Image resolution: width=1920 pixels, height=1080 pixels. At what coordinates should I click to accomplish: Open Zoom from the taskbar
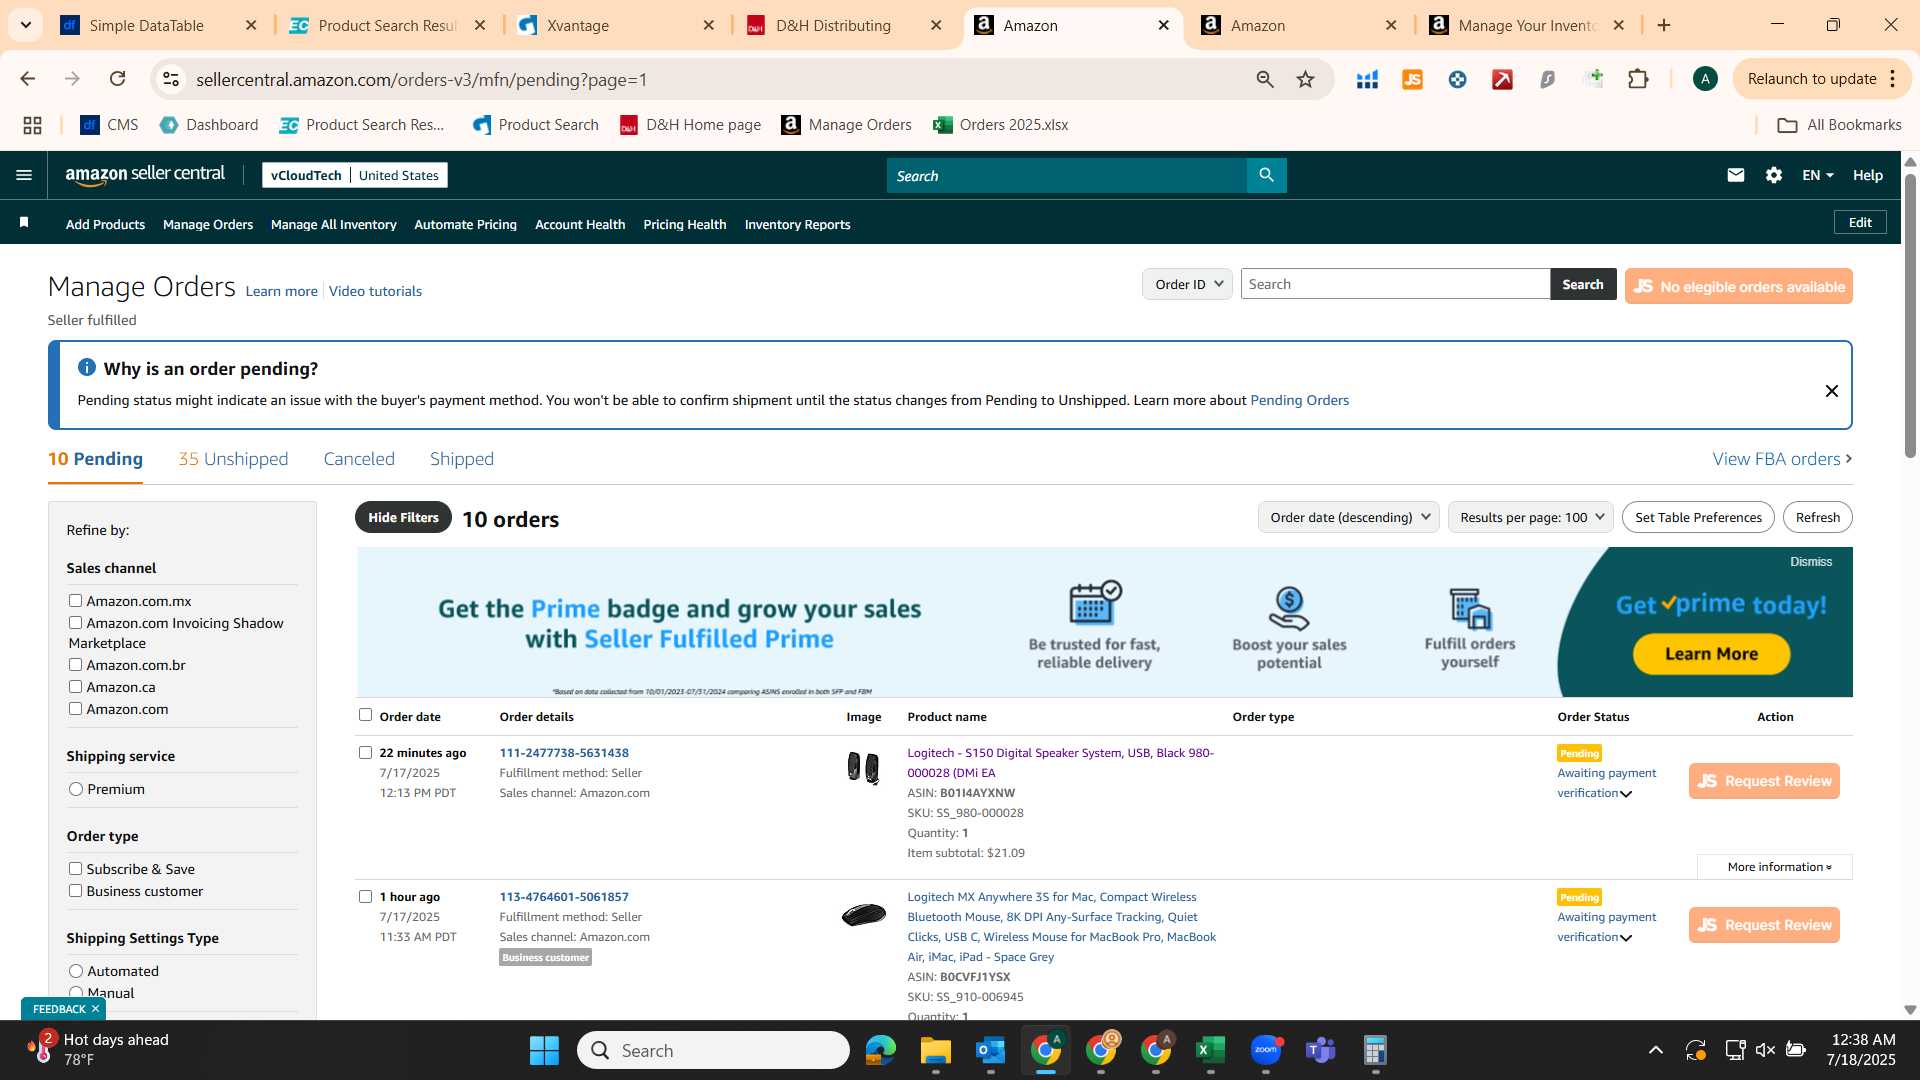[1266, 1050]
